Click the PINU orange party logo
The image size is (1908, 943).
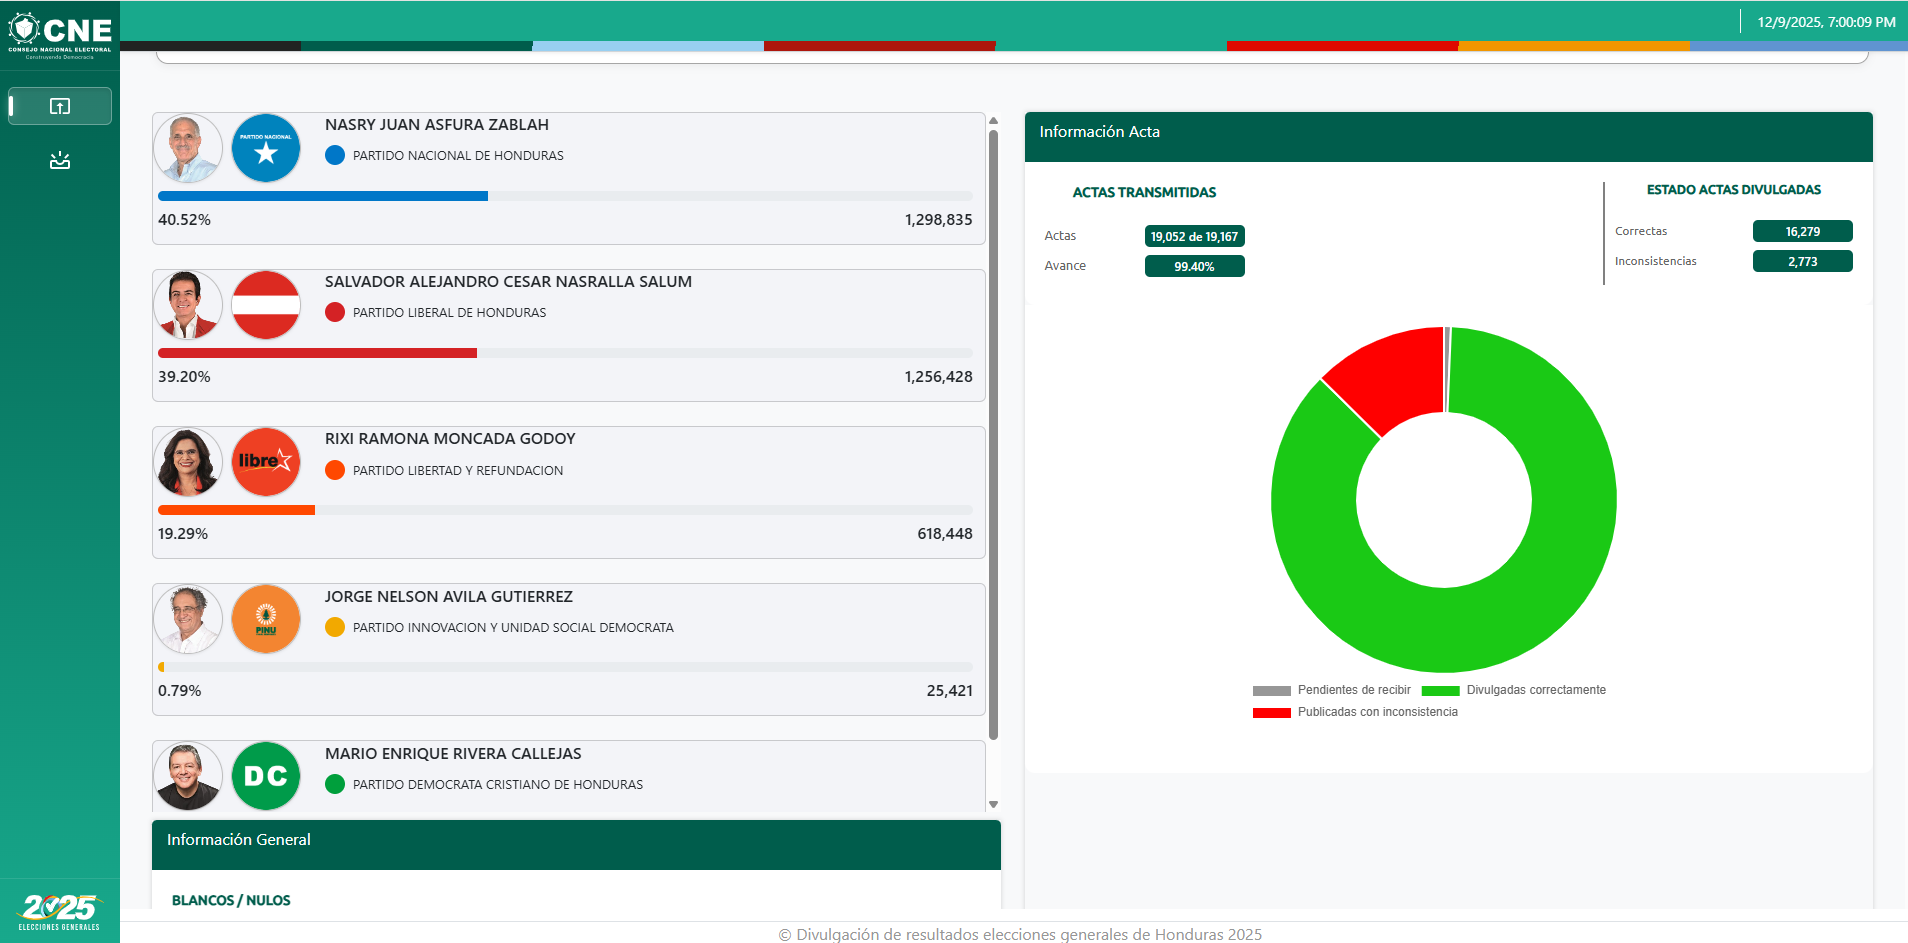tap(266, 619)
